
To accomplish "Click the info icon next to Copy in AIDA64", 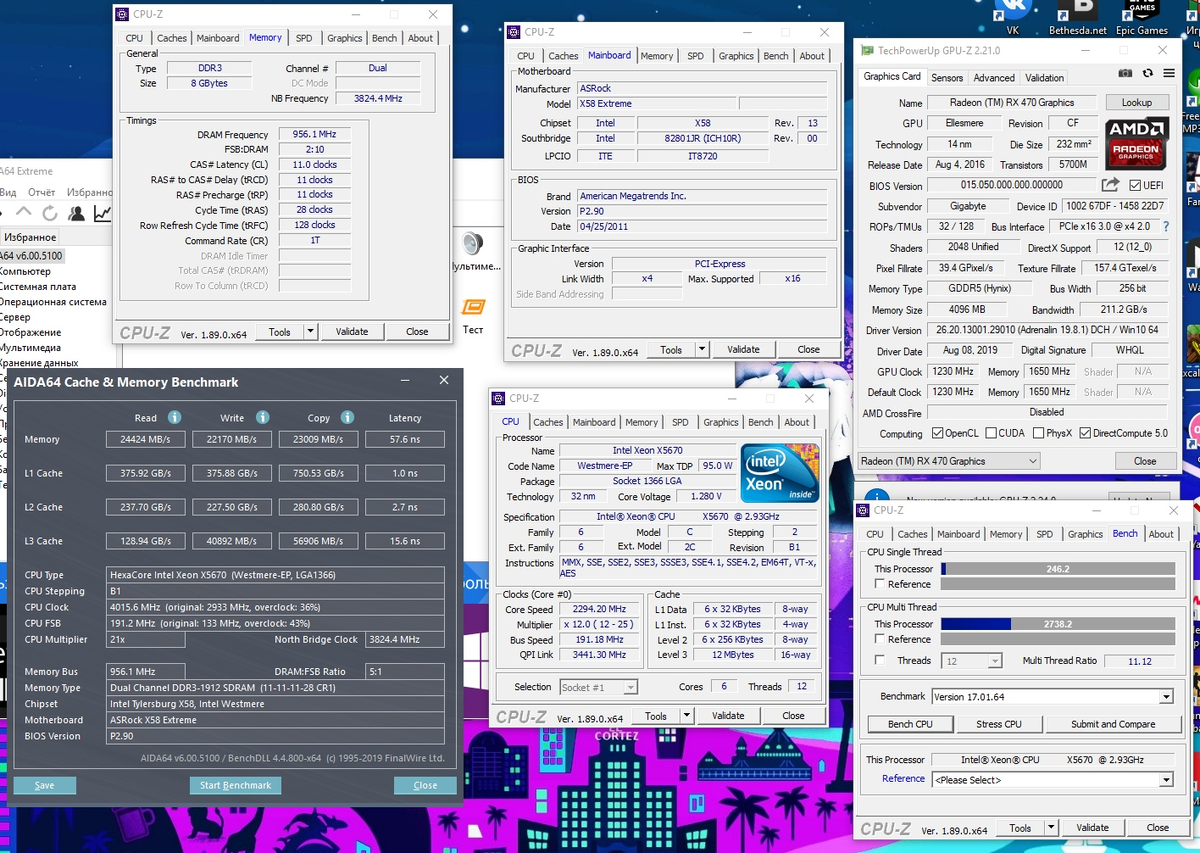I will pos(347,417).
